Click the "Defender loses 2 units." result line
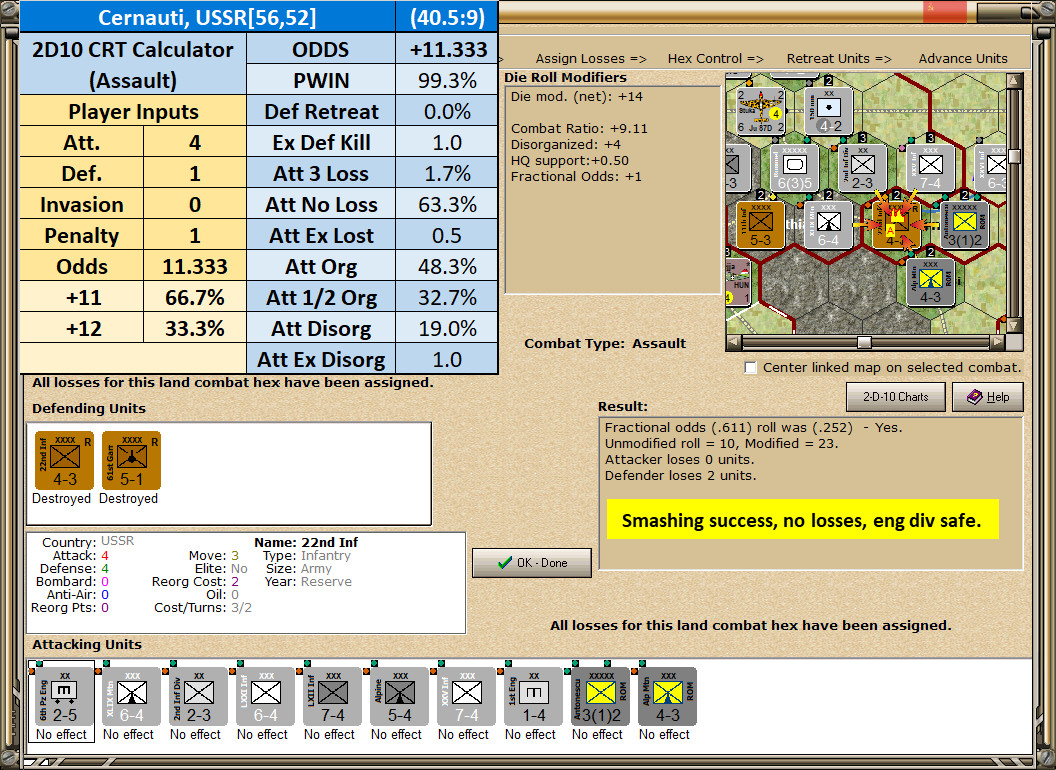The height and width of the screenshot is (770, 1056). (680, 476)
